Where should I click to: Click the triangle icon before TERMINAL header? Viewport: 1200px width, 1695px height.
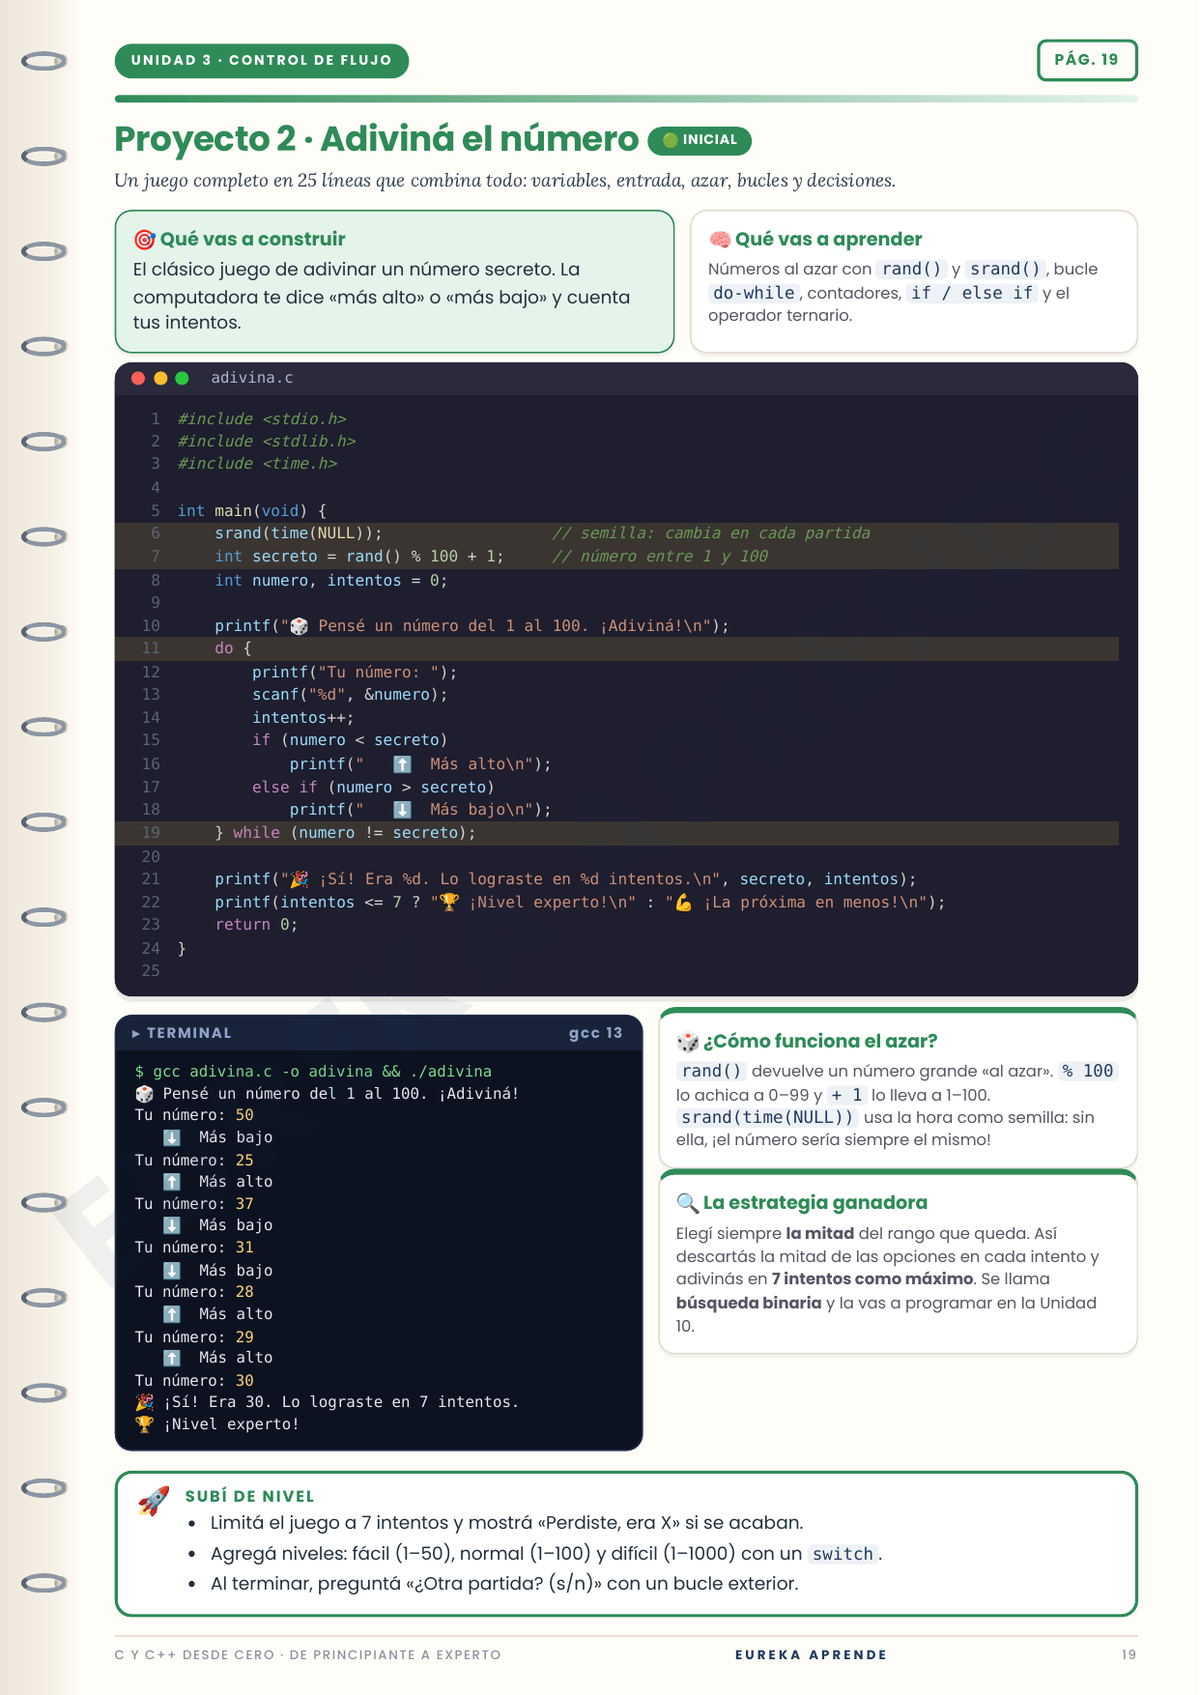[136, 1034]
